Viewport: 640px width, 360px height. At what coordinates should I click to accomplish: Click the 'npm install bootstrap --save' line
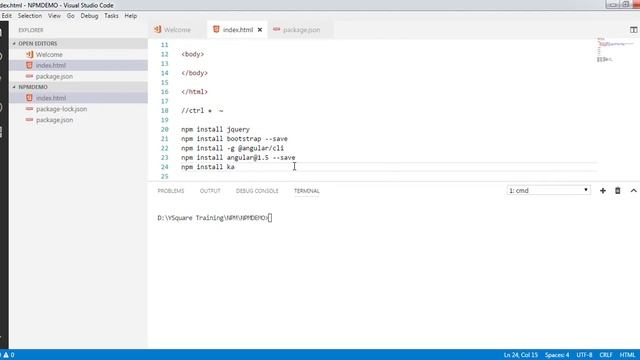(x=234, y=139)
